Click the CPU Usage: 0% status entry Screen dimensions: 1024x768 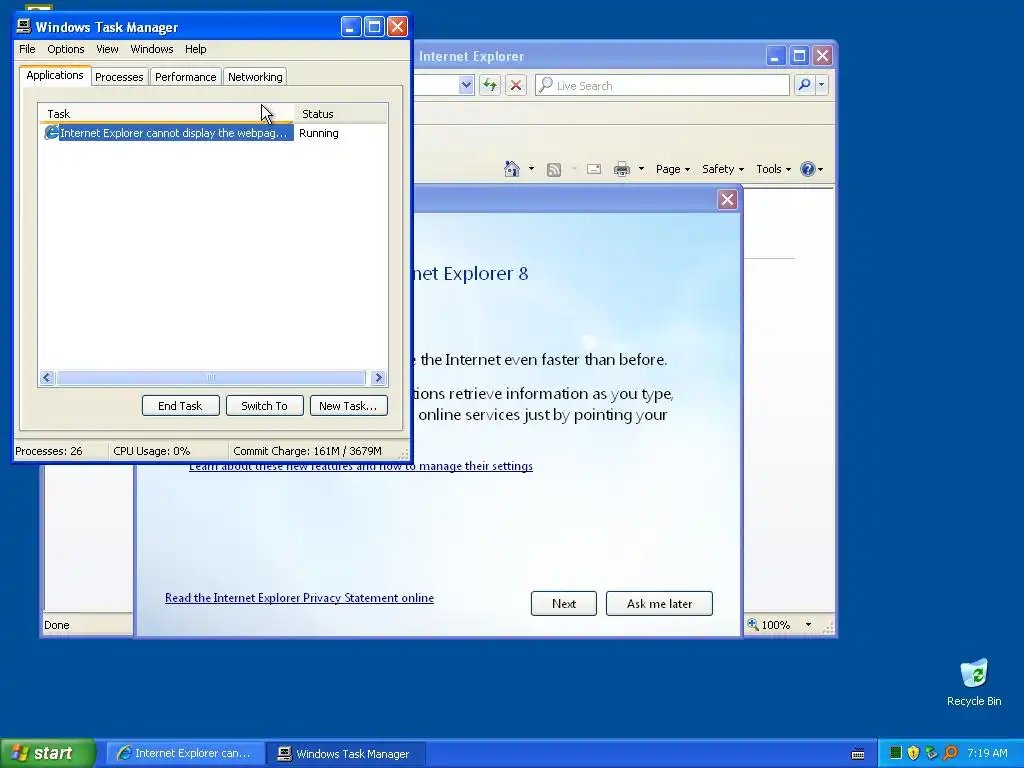pos(152,451)
